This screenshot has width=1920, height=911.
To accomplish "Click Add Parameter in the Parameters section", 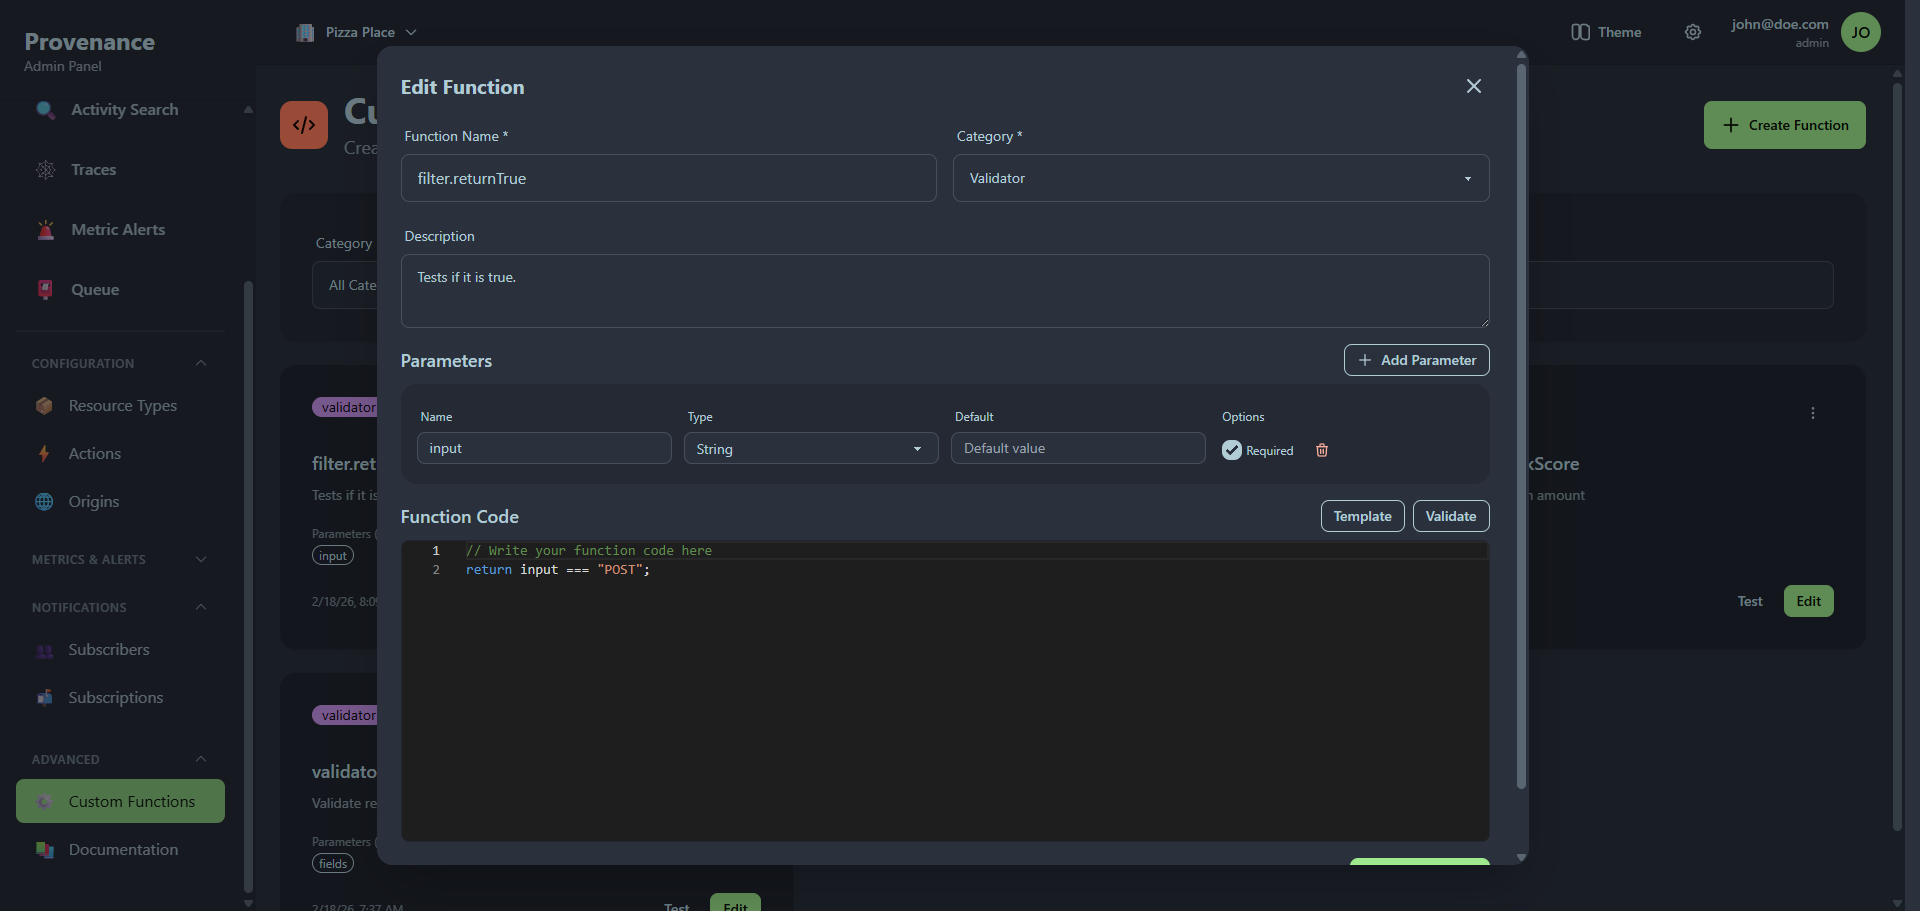I will click(x=1416, y=360).
